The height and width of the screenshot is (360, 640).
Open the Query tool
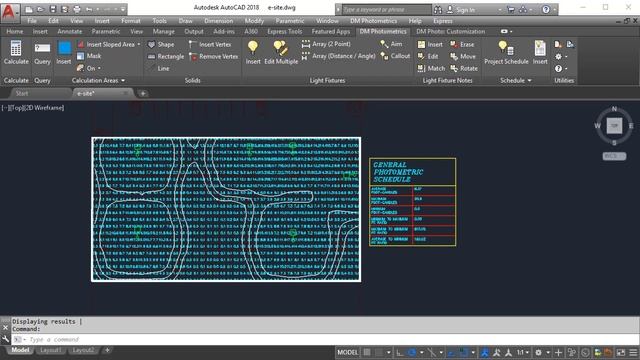point(42,52)
